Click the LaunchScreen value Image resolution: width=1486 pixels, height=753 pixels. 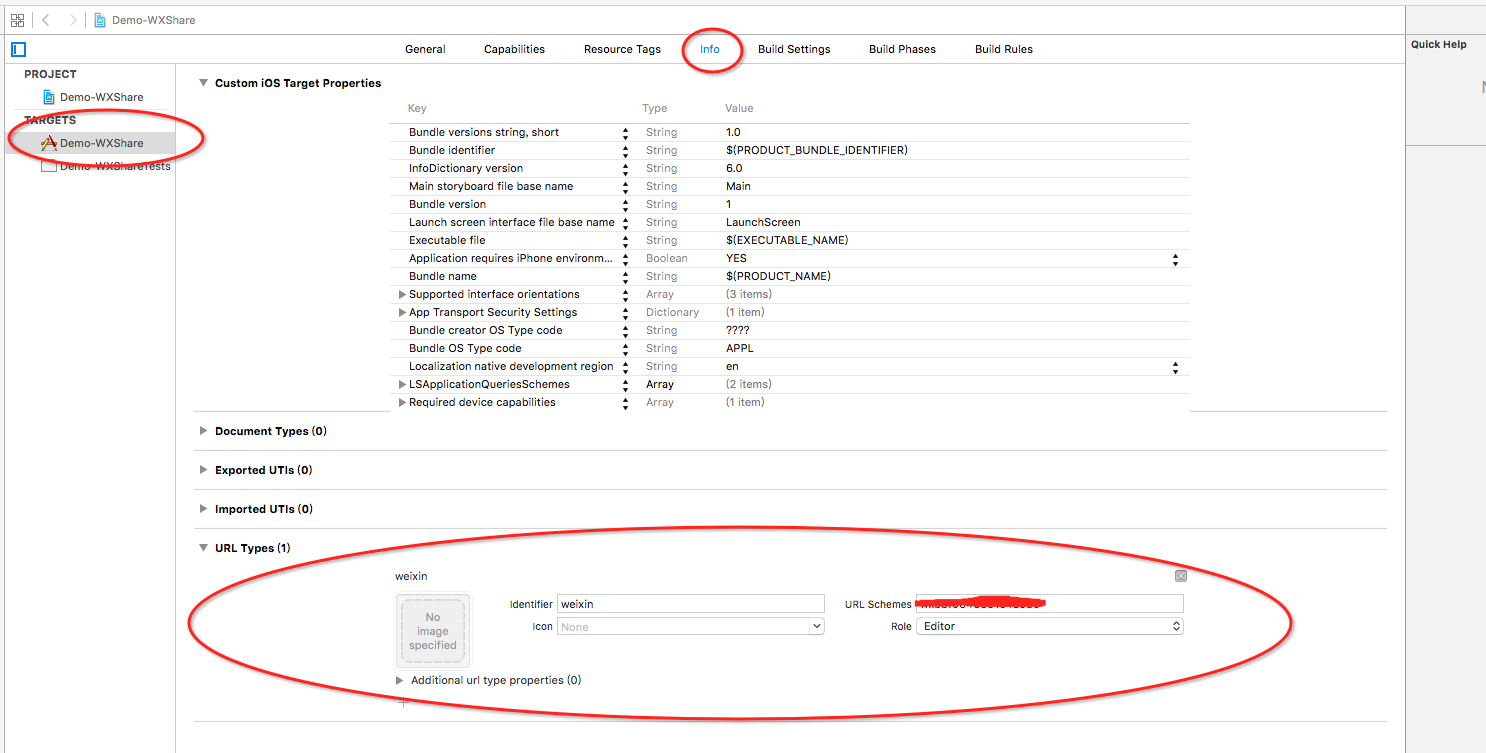[763, 222]
